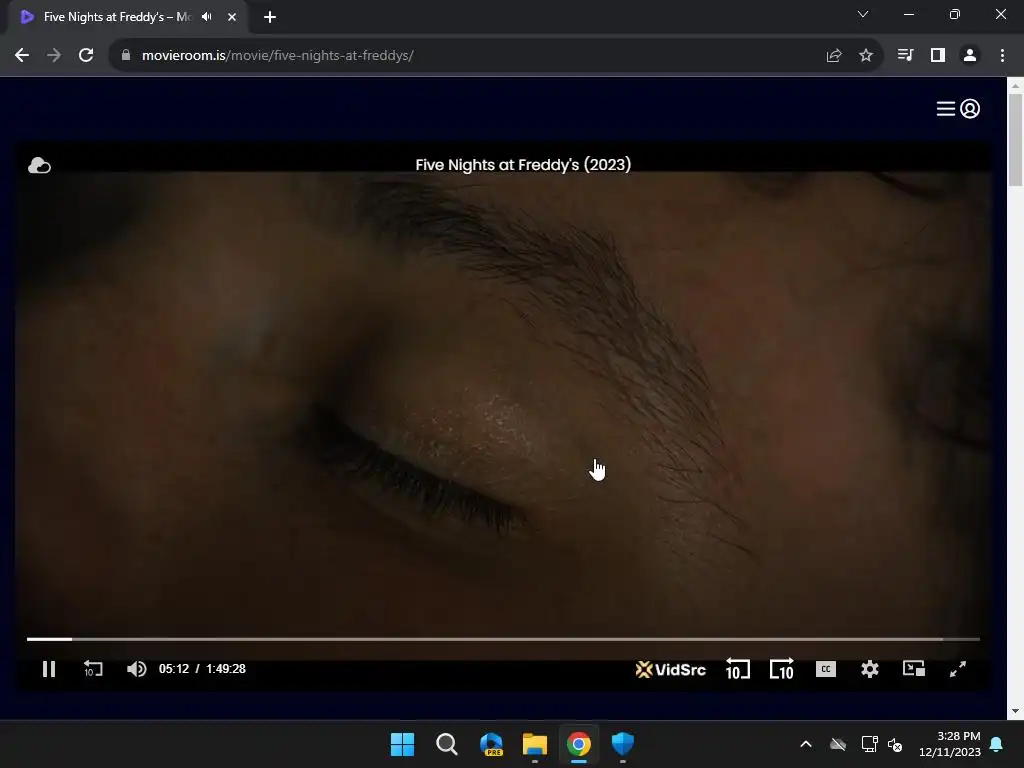Enable picture-in-picture mode
Viewport: 1024px width, 768px height.
914,669
